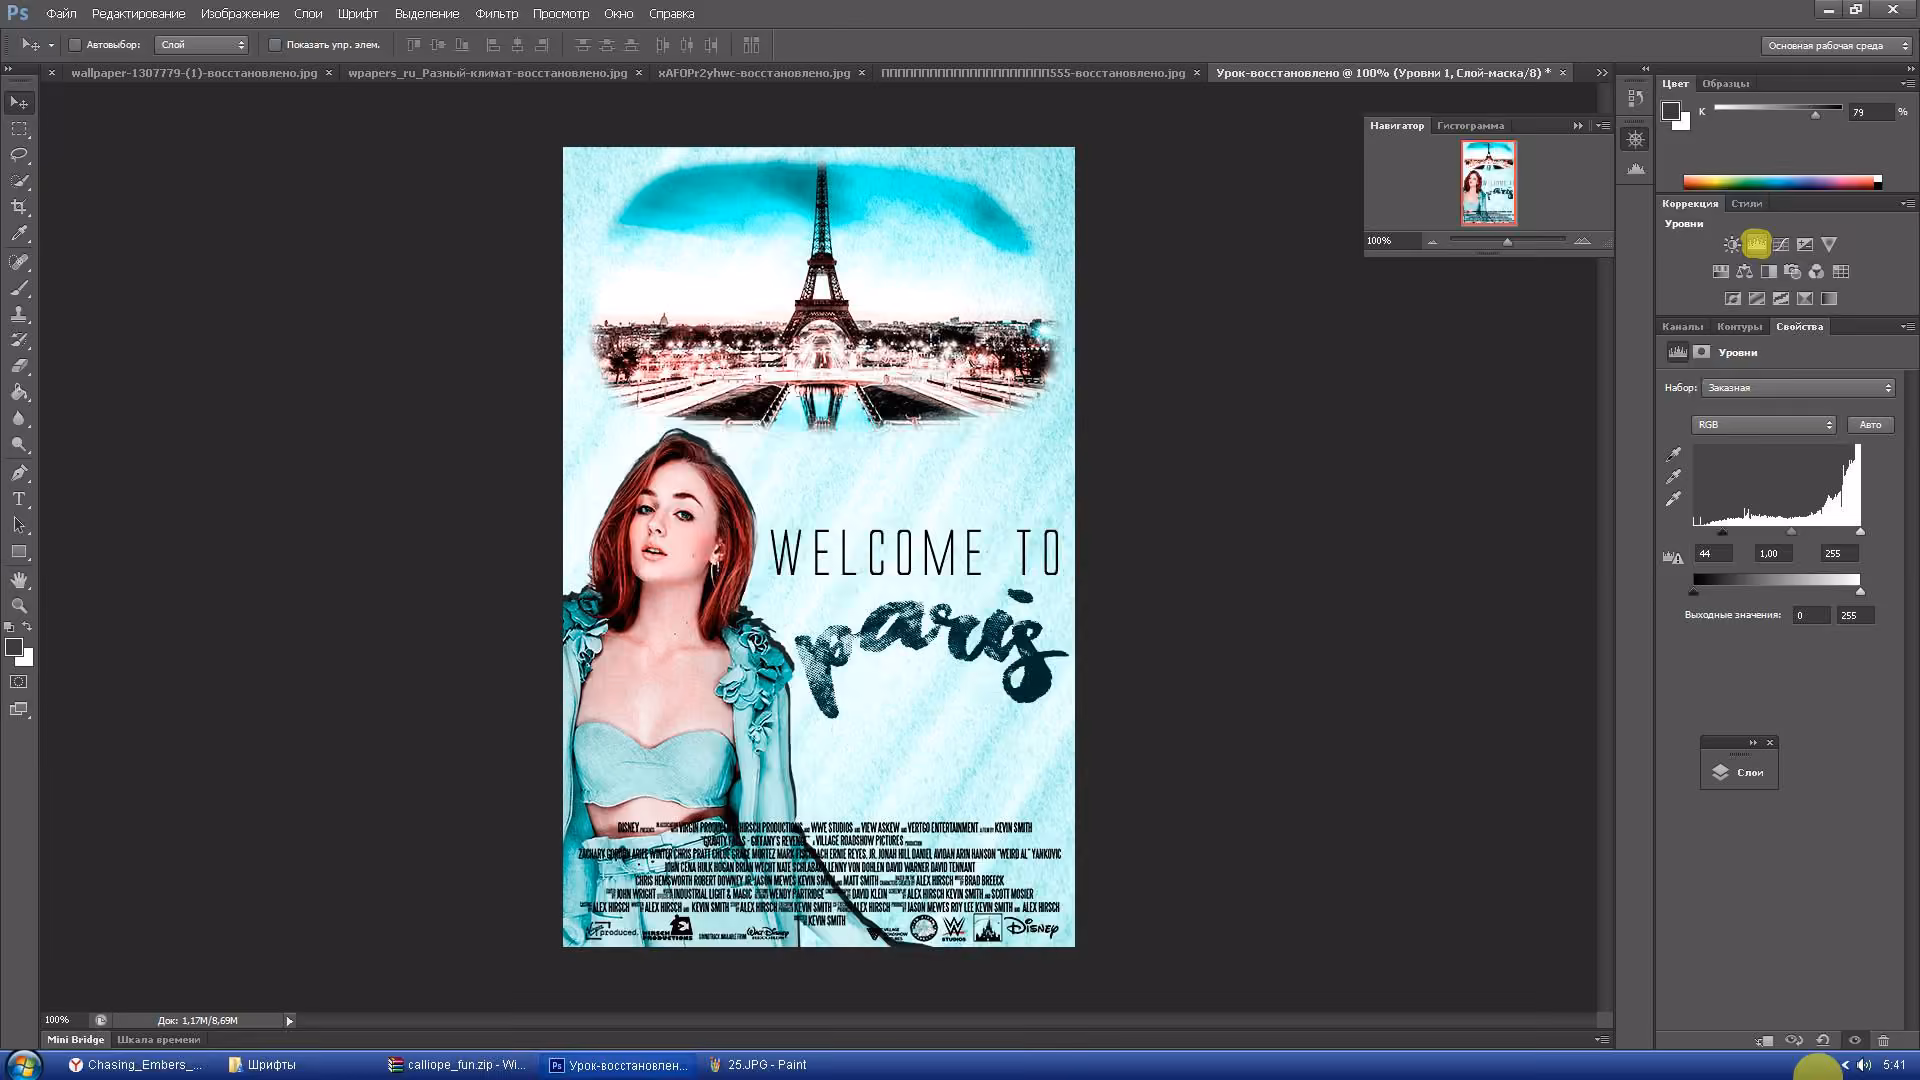Select the Quick Selection tool

19,181
